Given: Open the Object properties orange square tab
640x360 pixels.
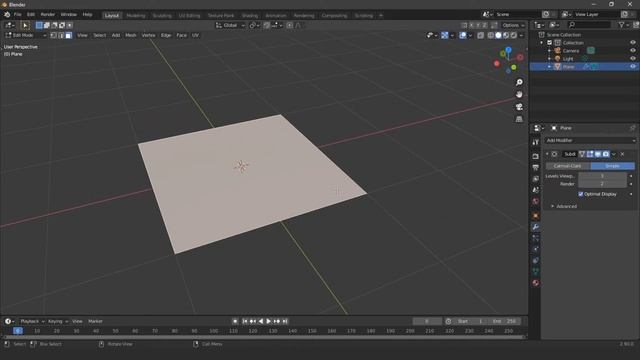Looking at the screenshot, I should tap(536, 216).
